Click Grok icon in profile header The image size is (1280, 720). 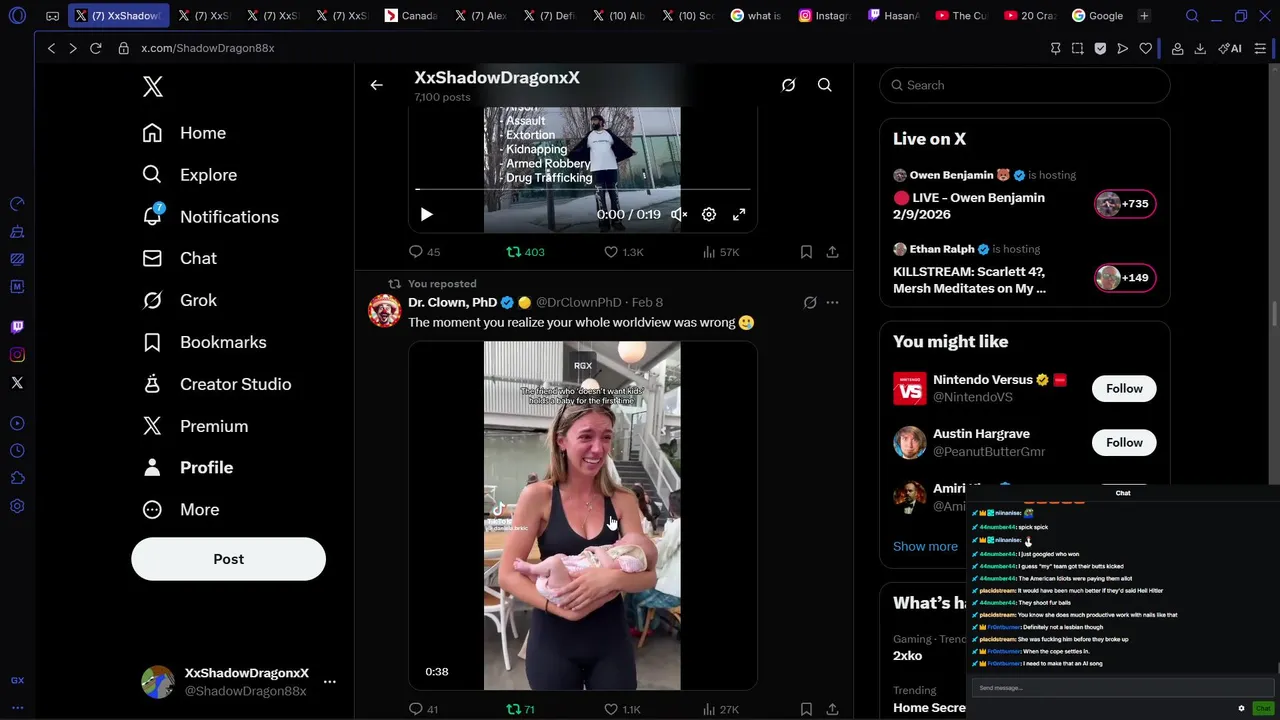click(x=788, y=85)
